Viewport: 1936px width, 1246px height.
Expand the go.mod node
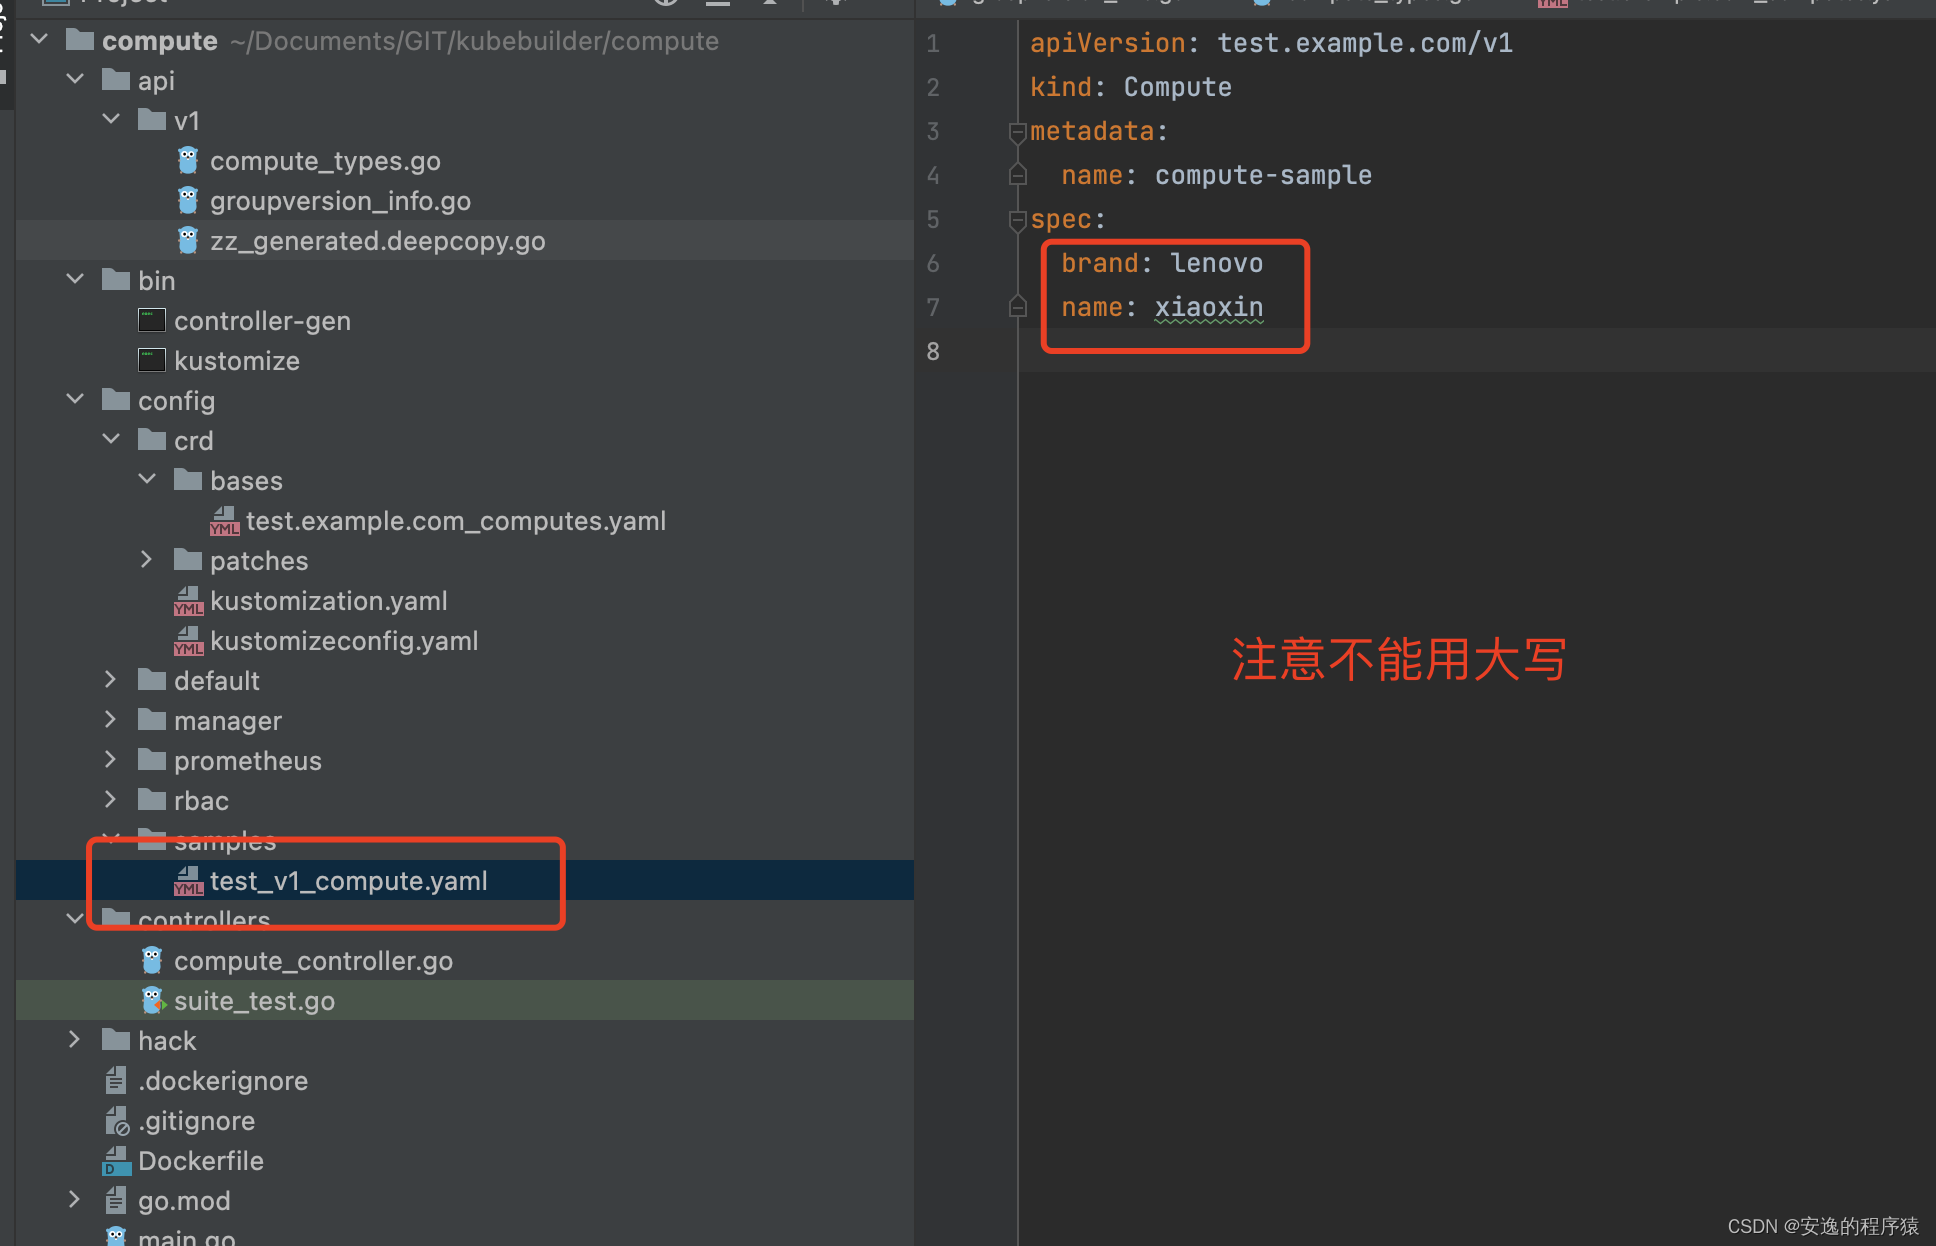click(74, 1200)
